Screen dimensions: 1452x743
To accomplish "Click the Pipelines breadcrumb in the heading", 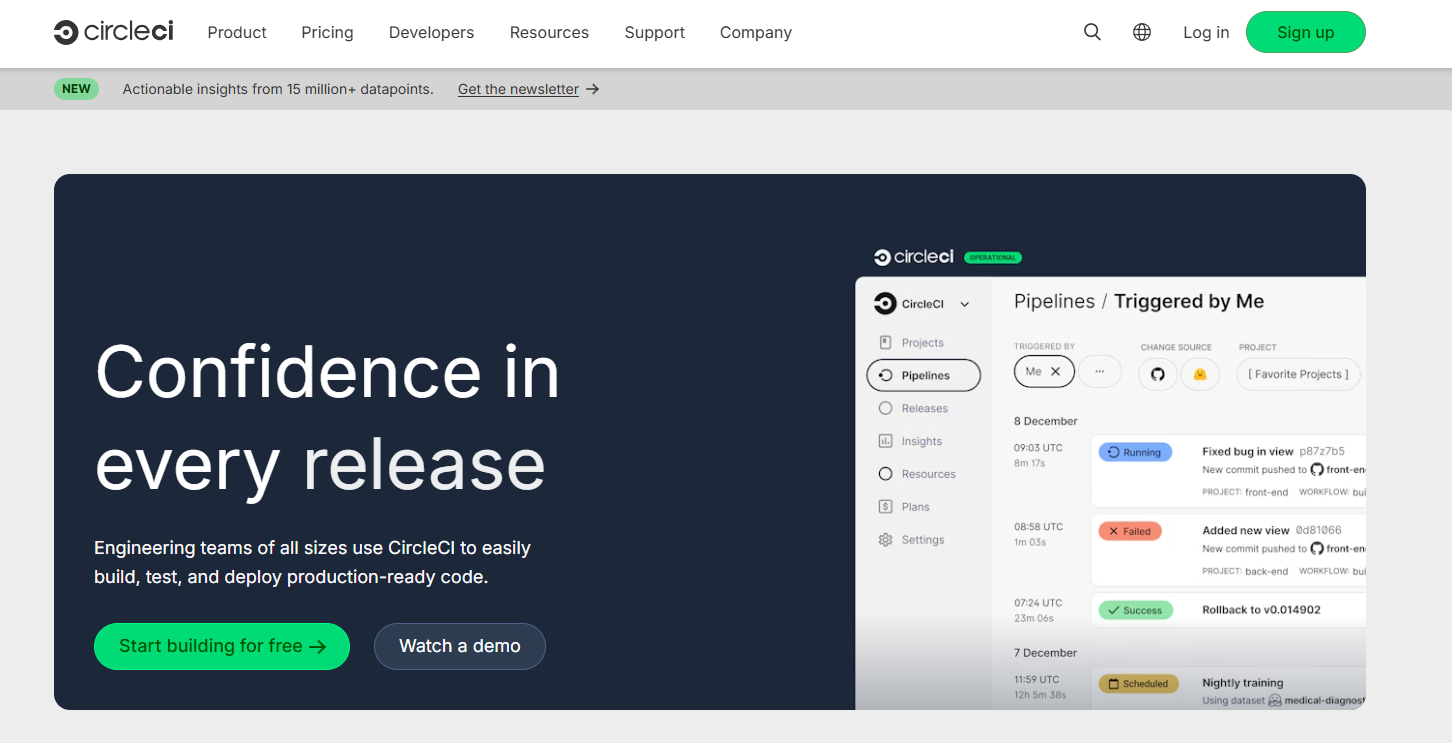I will tap(1054, 302).
